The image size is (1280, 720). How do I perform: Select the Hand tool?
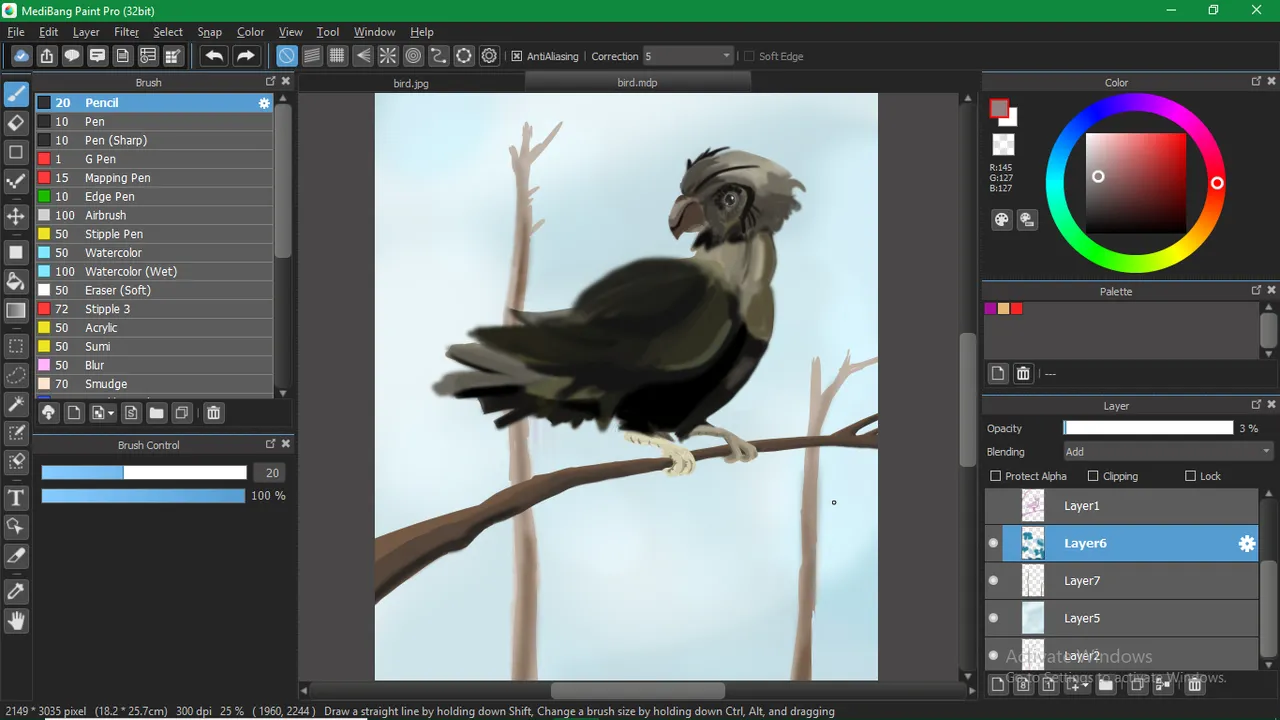tap(16, 621)
